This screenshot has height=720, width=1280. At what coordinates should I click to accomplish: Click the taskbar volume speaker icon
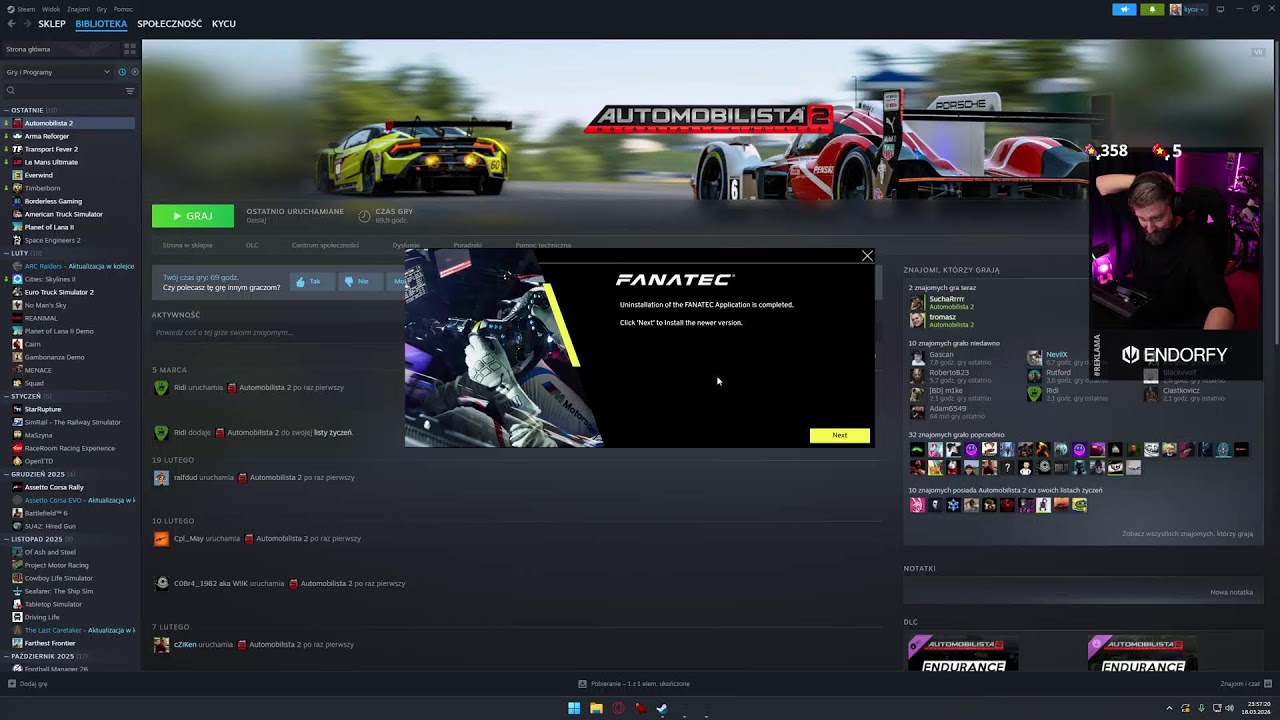pyautogui.click(x=1229, y=708)
